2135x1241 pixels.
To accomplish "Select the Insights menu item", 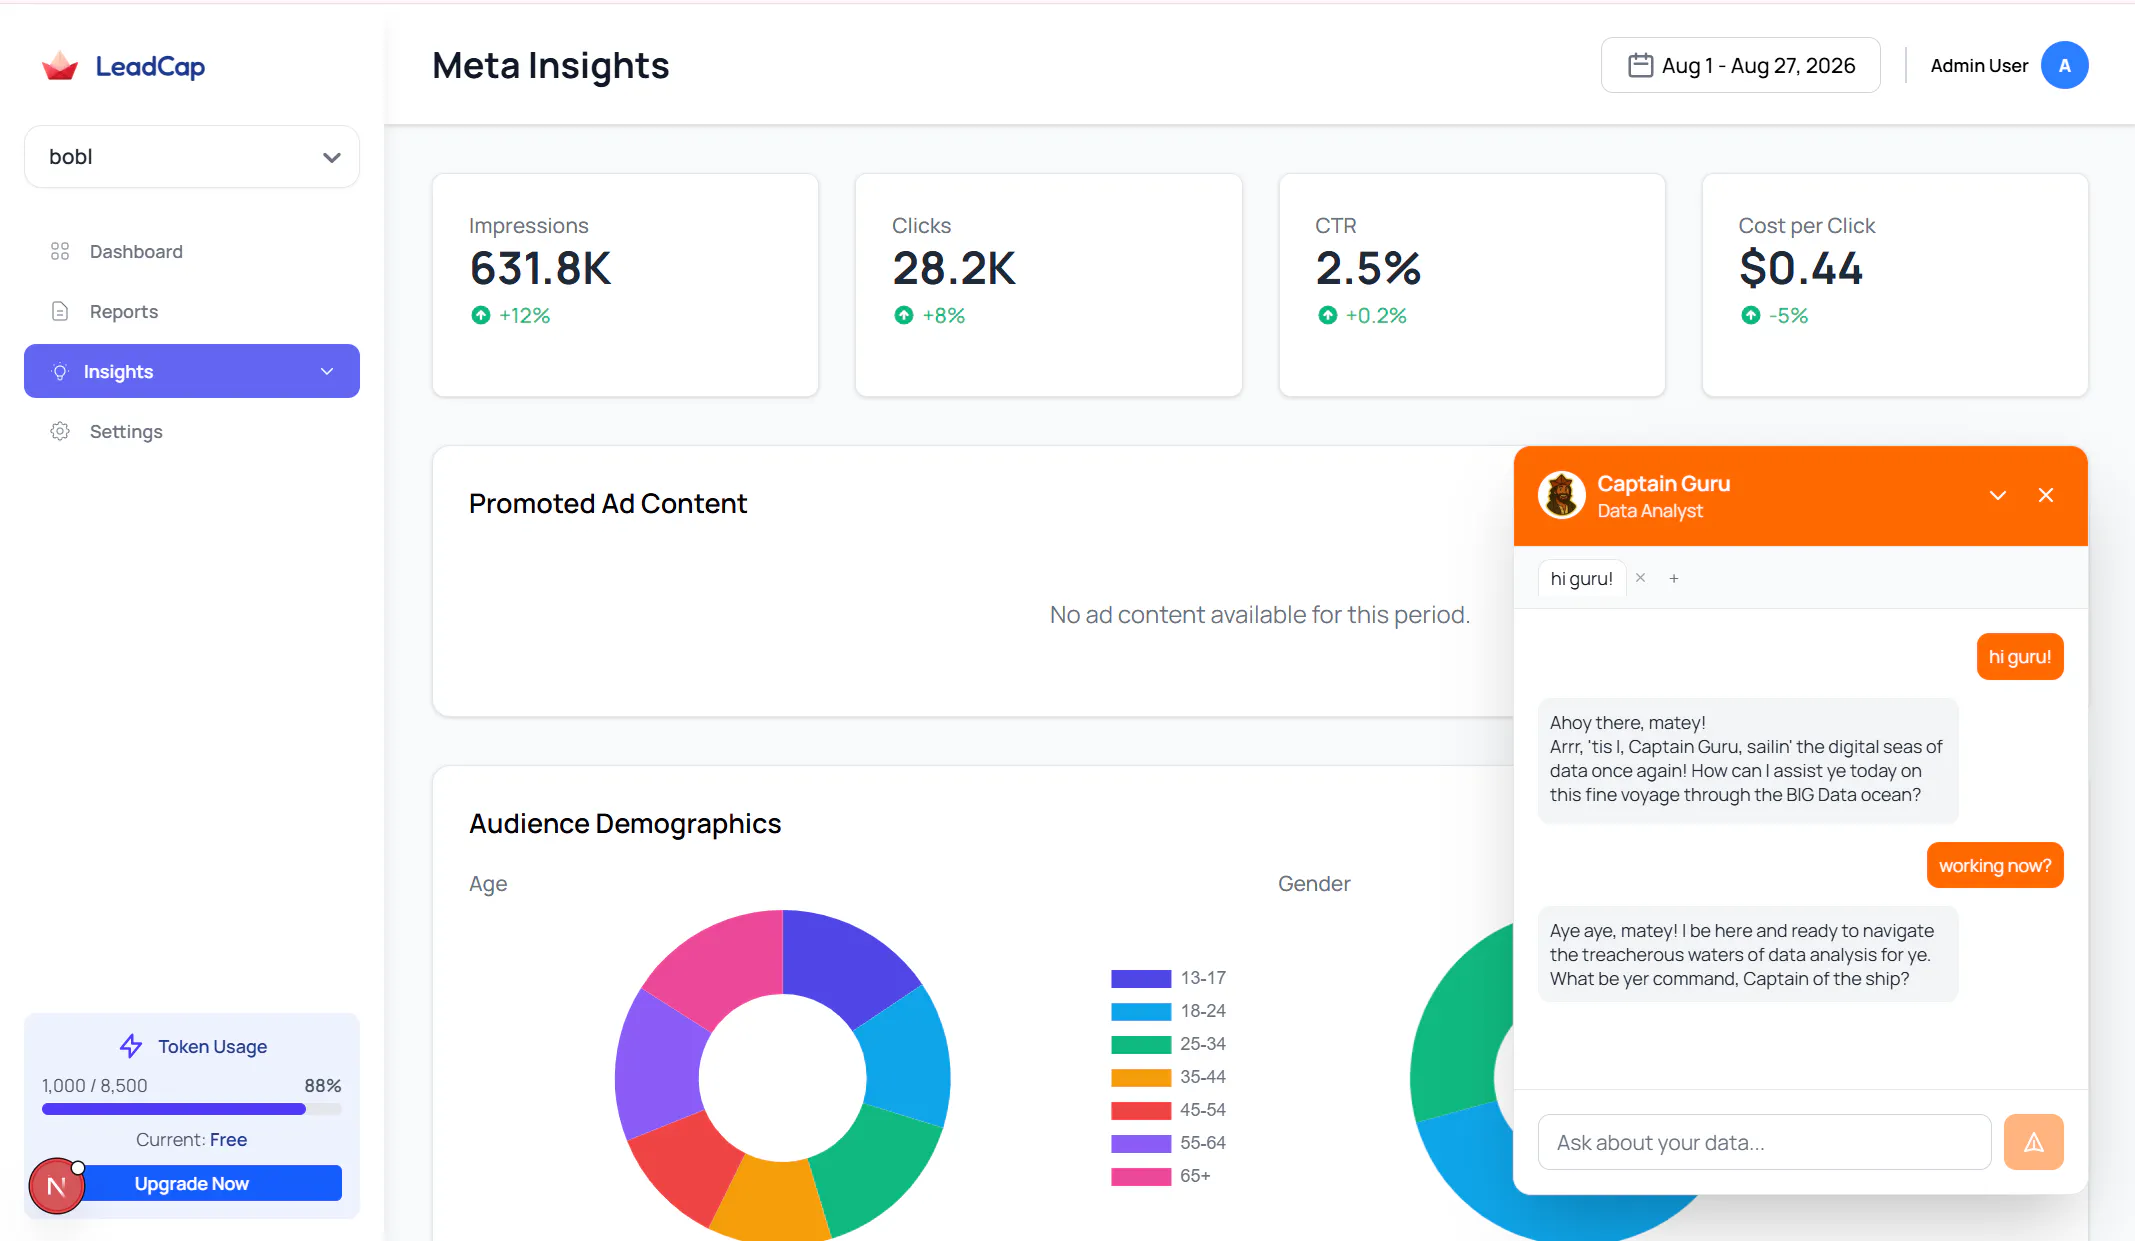I will [x=192, y=371].
